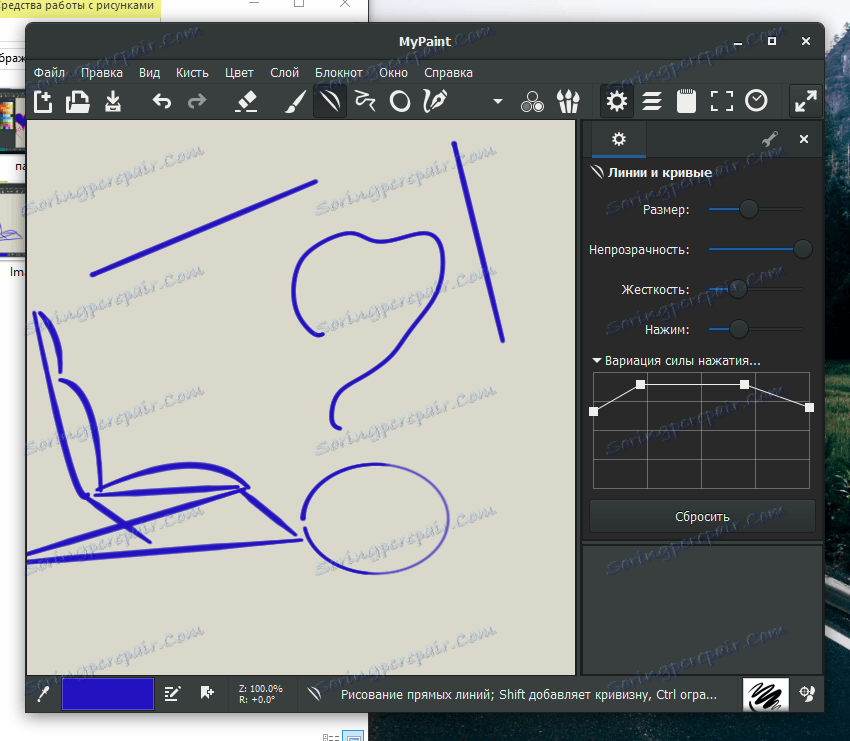The image size is (850, 741).
Task: Click the brush preview in the status bar
Action: pyautogui.click(x=766, y=694)
